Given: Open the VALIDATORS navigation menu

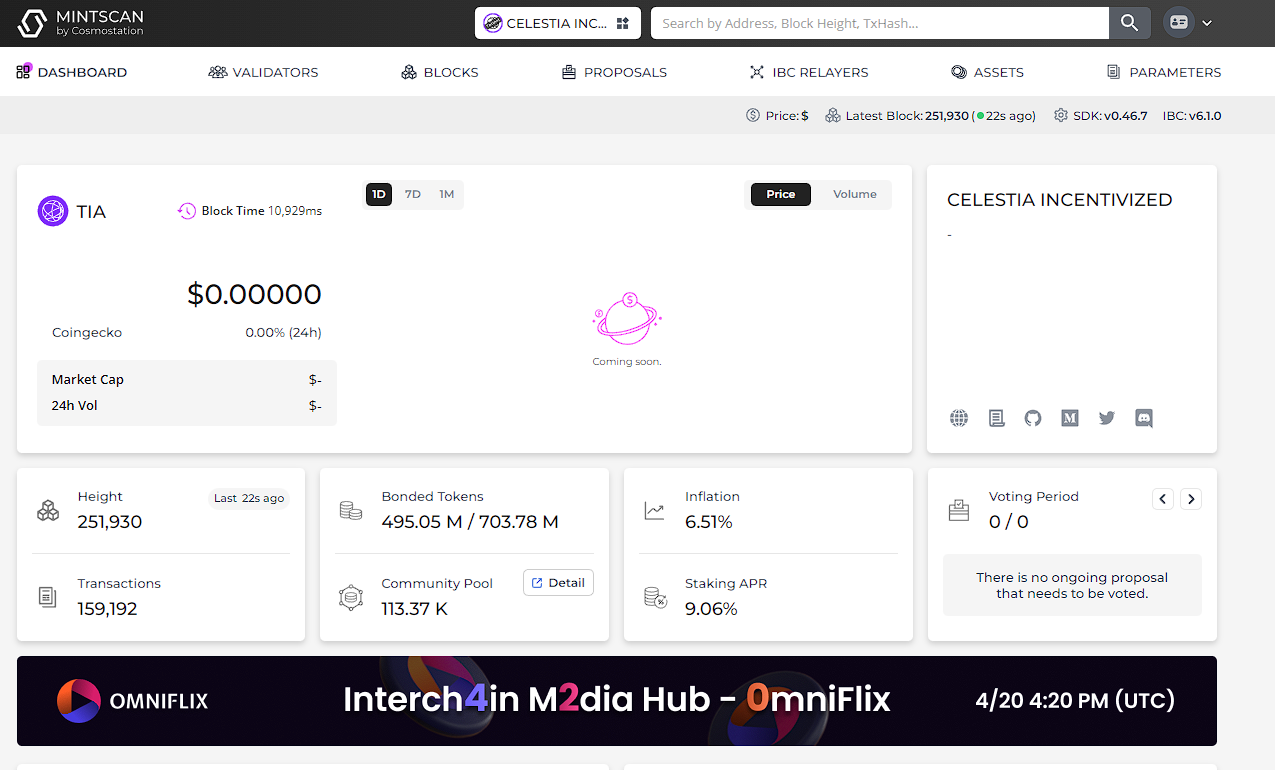Looking at the screenshot, I should [263, 71].
